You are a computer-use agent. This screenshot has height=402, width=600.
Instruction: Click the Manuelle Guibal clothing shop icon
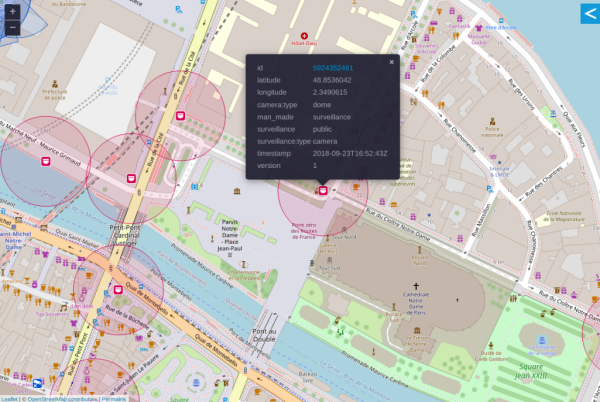[x=479, y=28]
